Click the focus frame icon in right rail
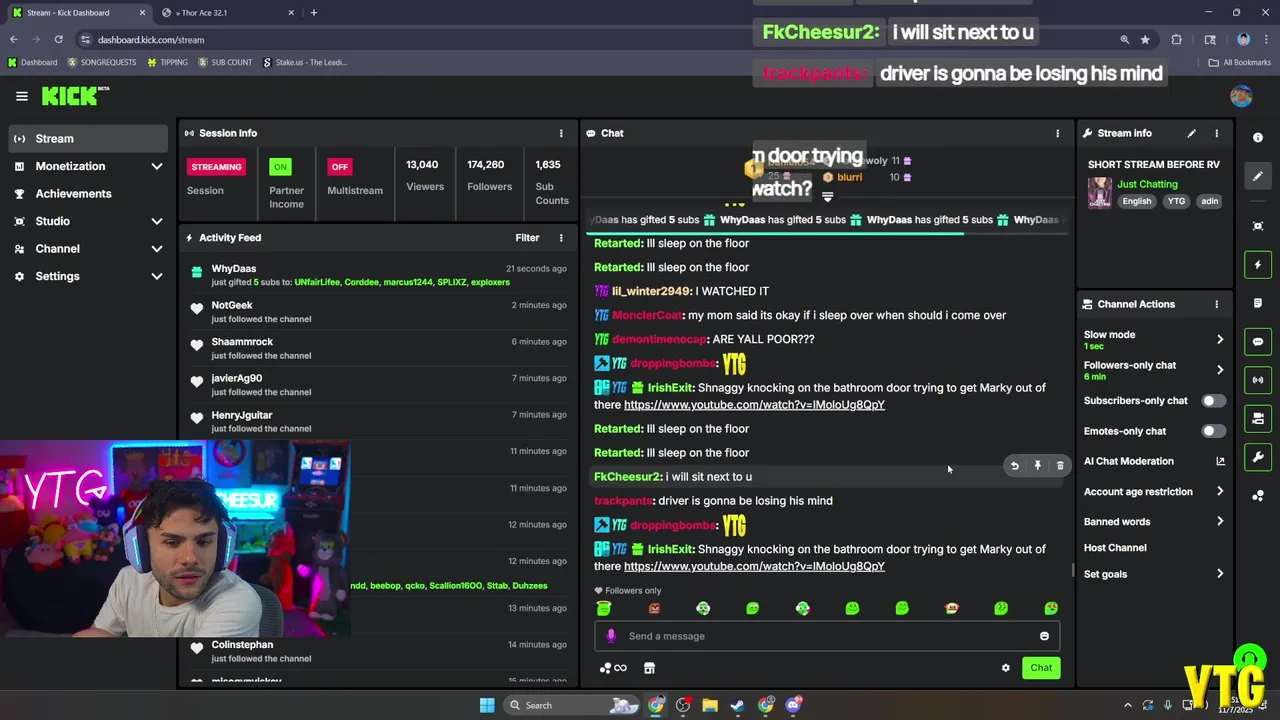 pyautogui.click(x=1258, y=226)
